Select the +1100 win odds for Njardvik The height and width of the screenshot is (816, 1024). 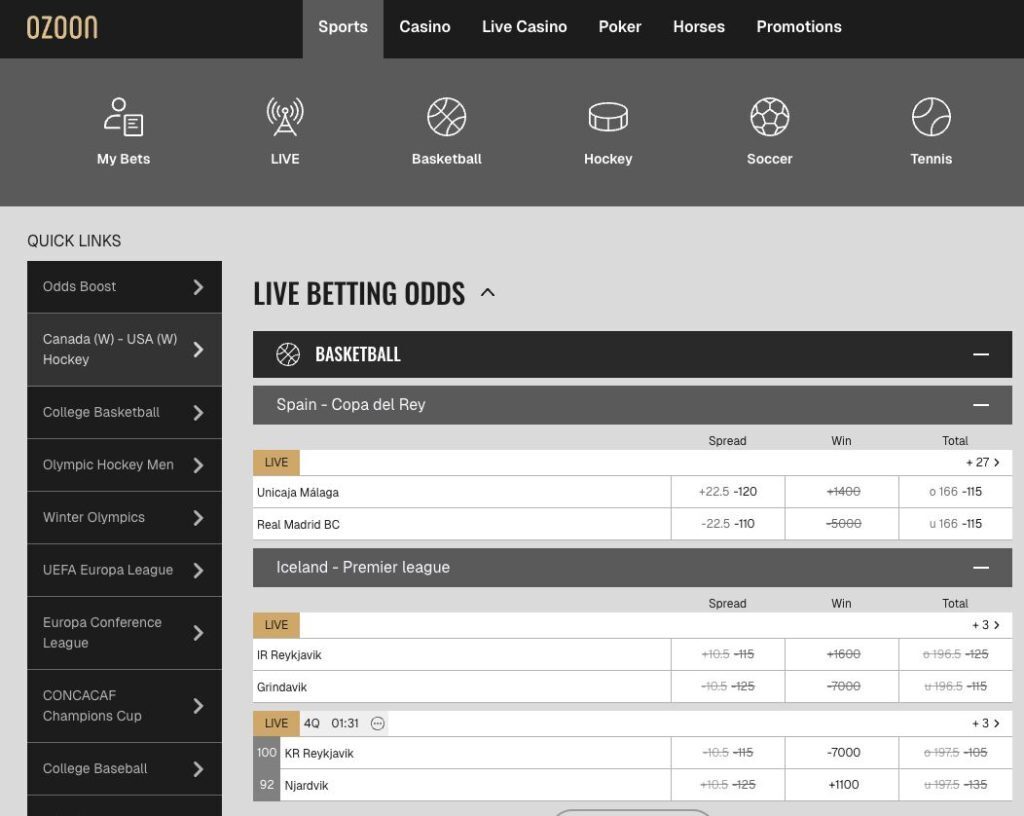point(840,784)
